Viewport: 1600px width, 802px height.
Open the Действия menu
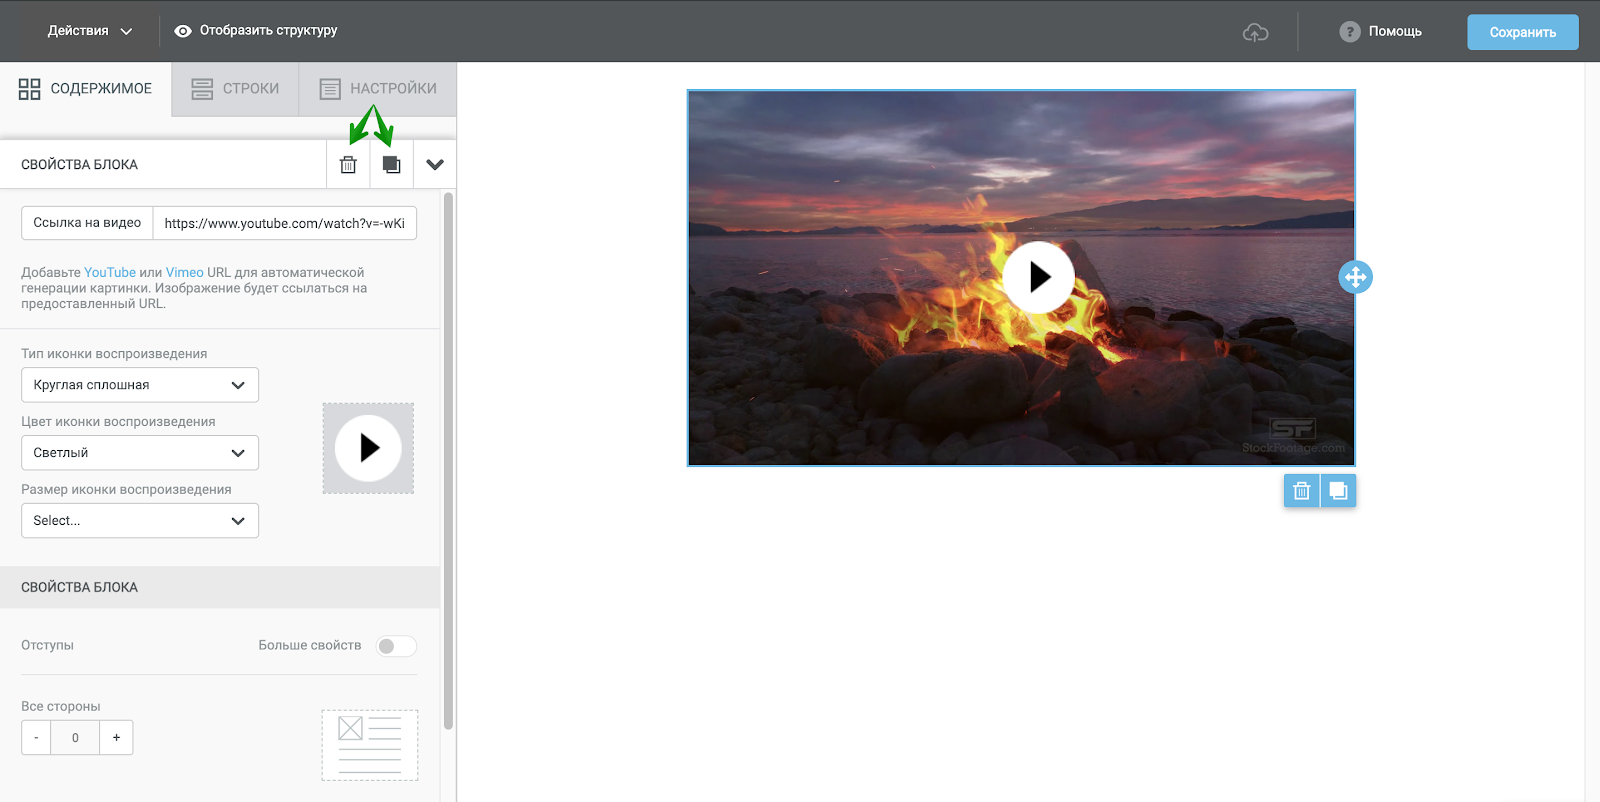coord(90,31)
